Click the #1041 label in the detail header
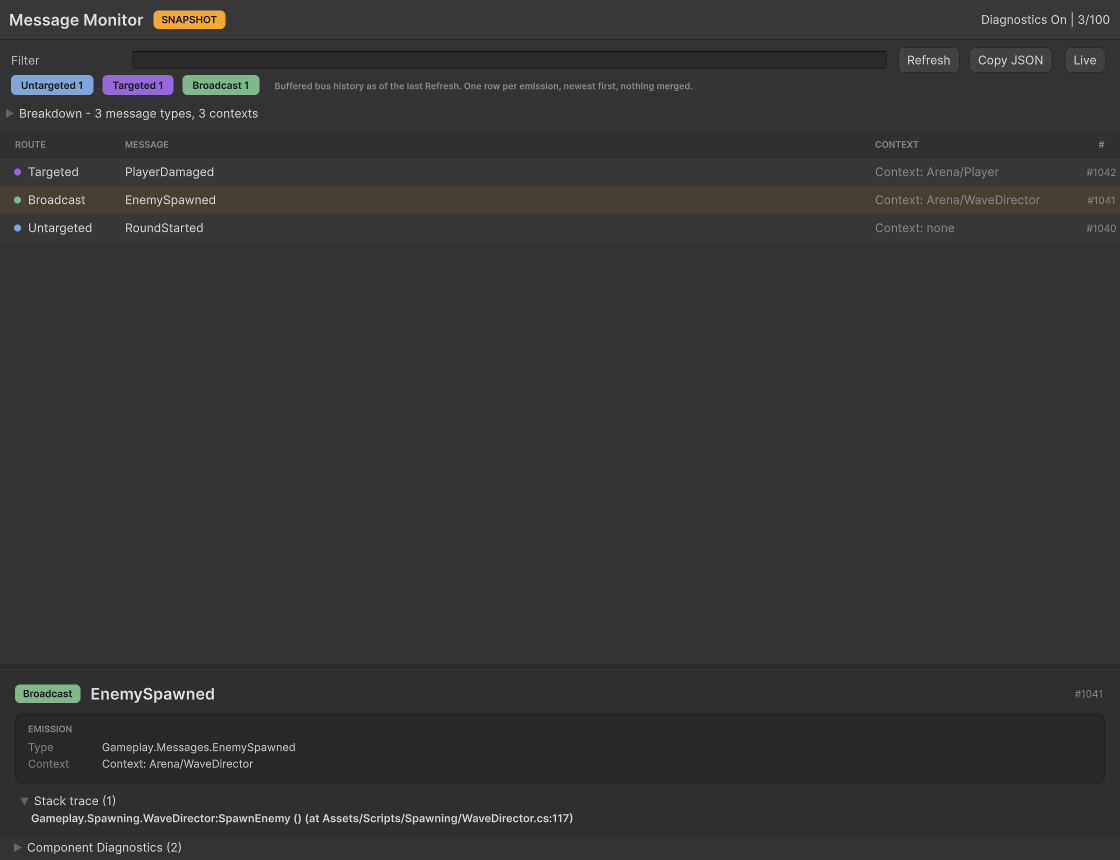Image resolution: width=1120 pixels, height=860 pixels. [1089, 694]
